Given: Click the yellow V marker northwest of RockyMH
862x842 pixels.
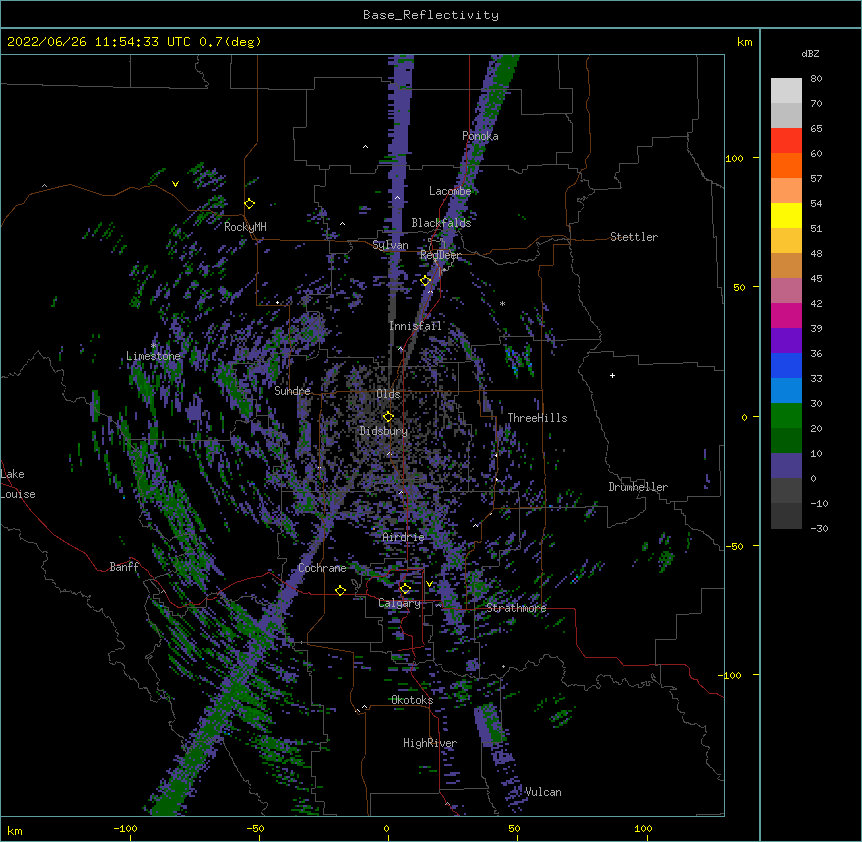Looking at the screenshot, I should pos(175,184).
